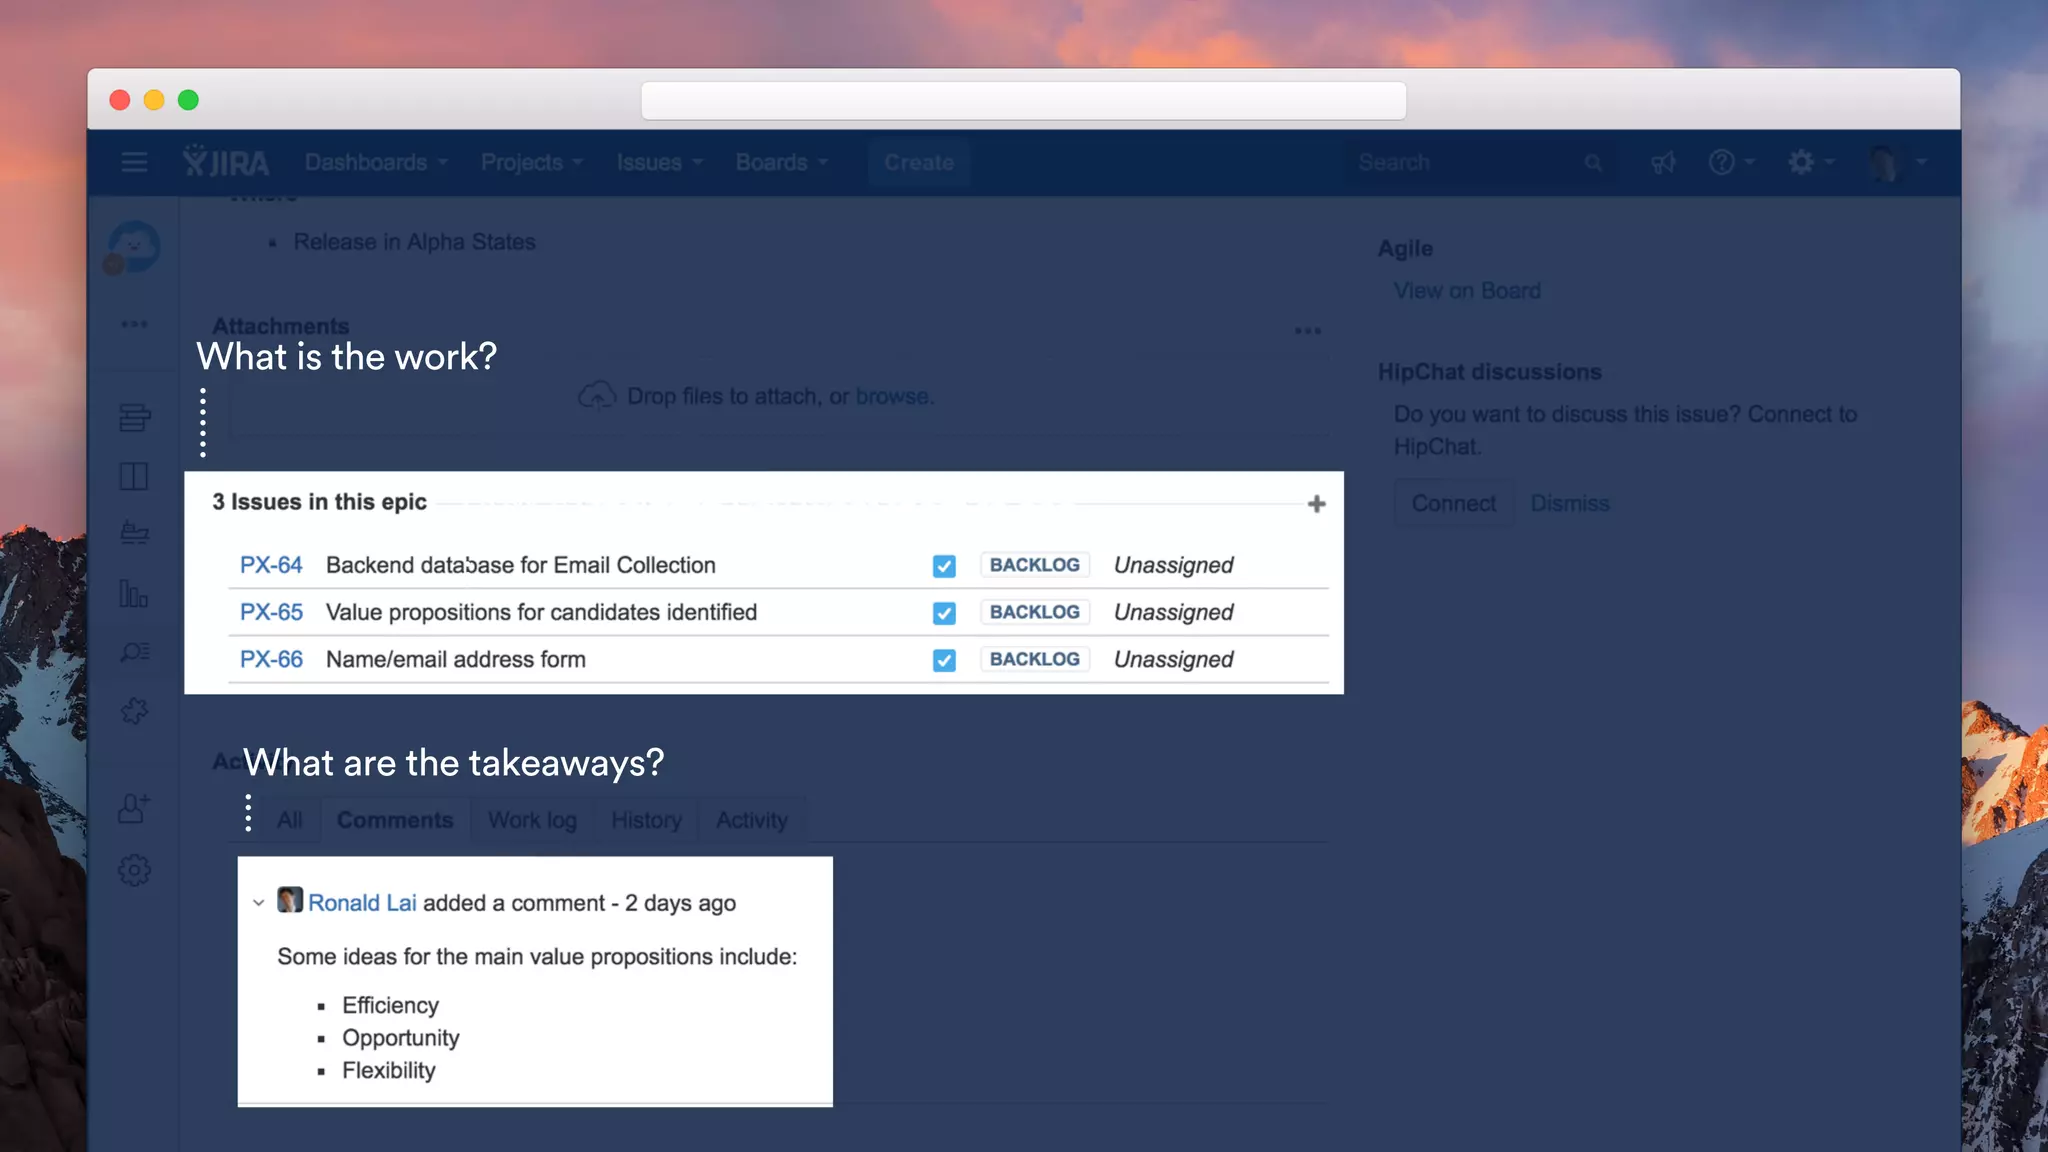Open the PX-65 issue link
Screen dimensions: 2048x1152
(x=271, y=612)
